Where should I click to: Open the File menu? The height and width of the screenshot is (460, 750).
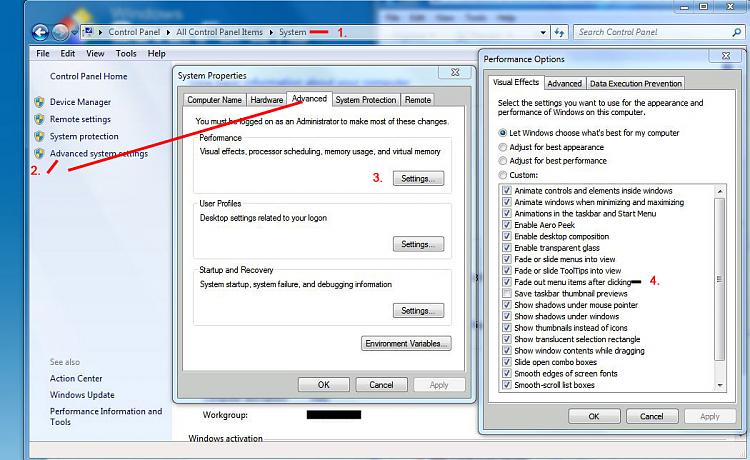pyautogui.click(x=43, y=54)
